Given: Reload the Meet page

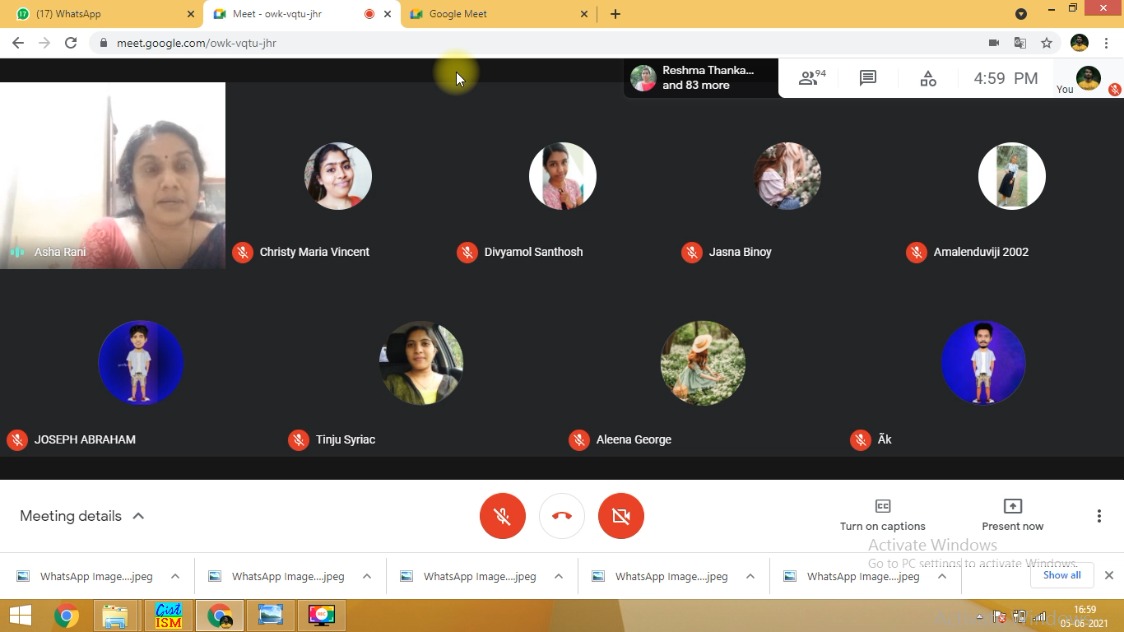Looking at the screenshot, I should point(71,43).
